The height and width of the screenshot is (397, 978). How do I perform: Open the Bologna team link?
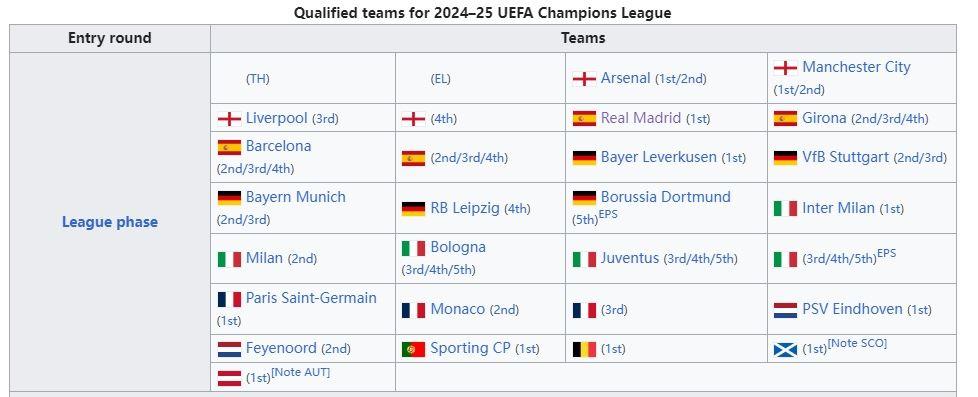458,247
